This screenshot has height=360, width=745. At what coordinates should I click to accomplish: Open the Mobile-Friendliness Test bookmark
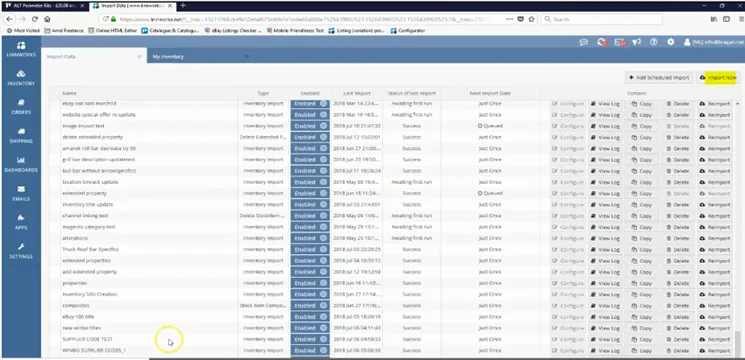click(295, 30)
